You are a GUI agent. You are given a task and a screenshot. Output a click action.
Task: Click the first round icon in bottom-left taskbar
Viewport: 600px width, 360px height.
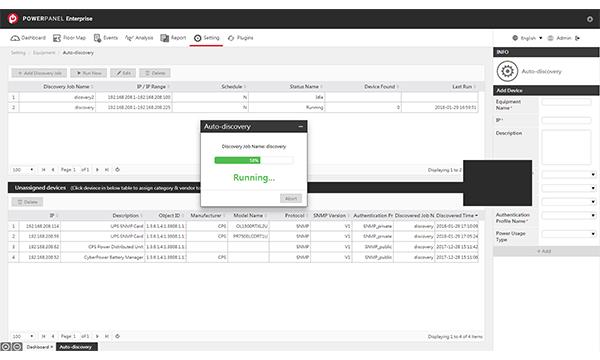point(5,347)
